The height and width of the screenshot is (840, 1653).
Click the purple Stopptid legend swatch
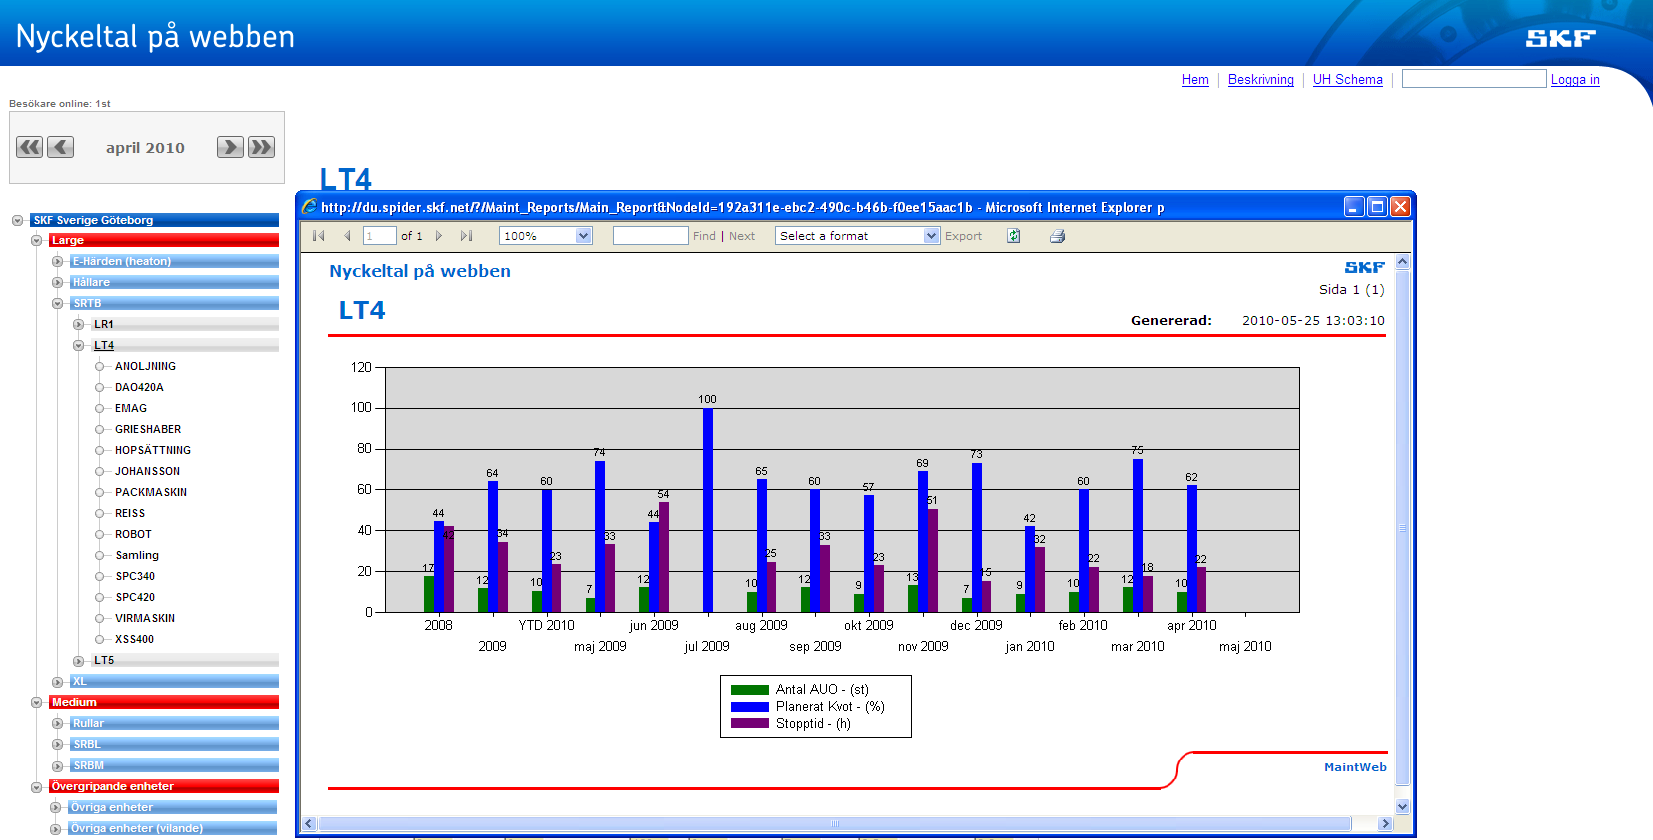(x=749, y=723)
